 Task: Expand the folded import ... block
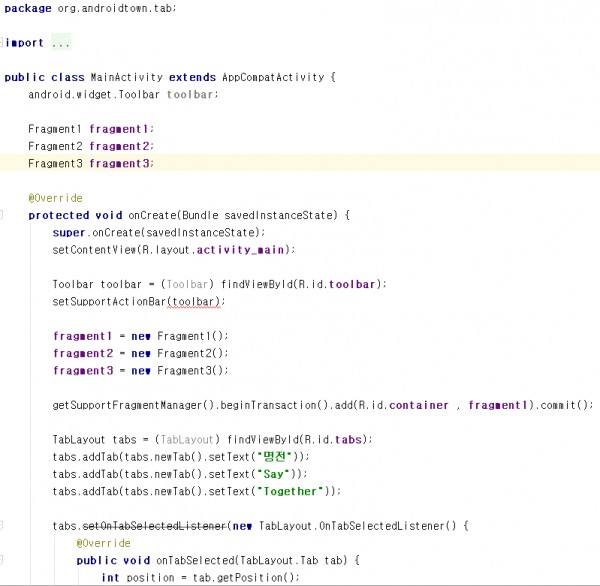click(61, 43)
